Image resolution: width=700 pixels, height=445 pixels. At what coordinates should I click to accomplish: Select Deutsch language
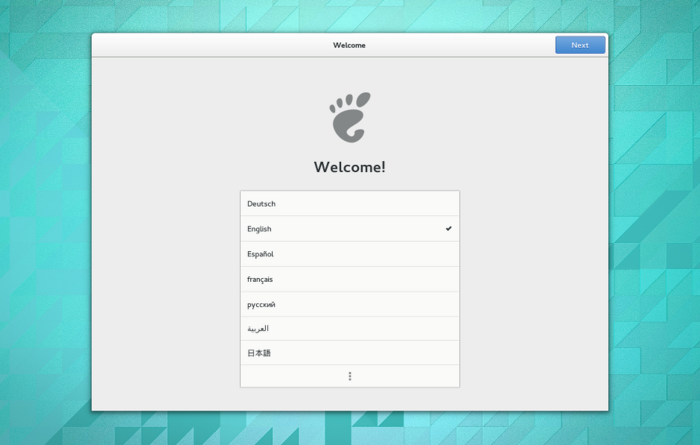click(350, 204)
